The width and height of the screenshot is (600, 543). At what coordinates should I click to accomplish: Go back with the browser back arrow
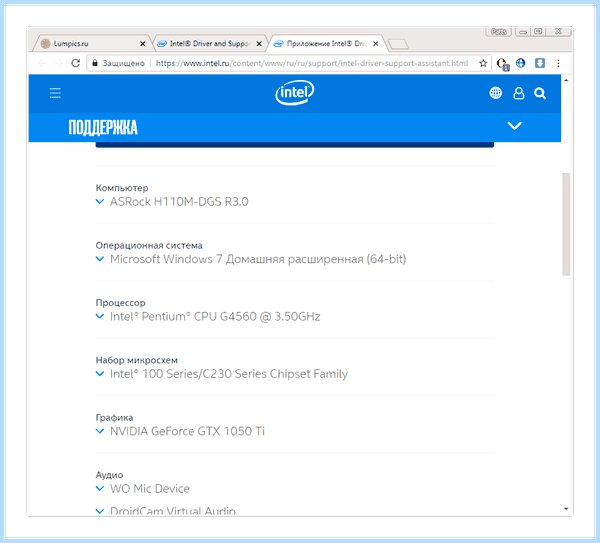click(42, 63)
